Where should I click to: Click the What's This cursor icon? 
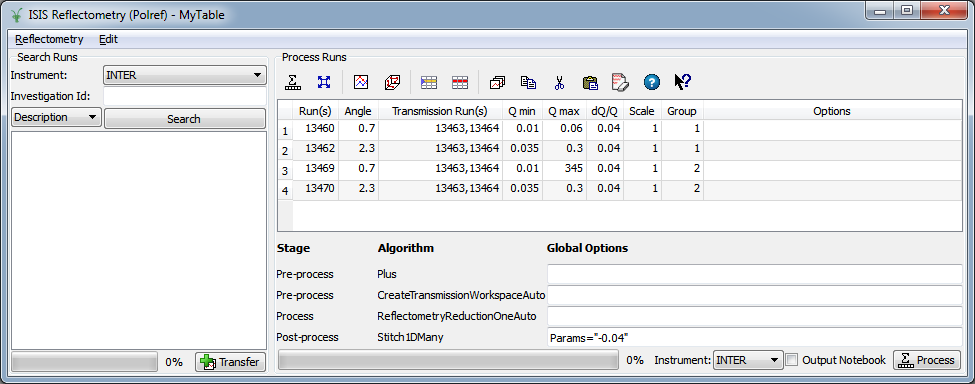coord(683,82)
